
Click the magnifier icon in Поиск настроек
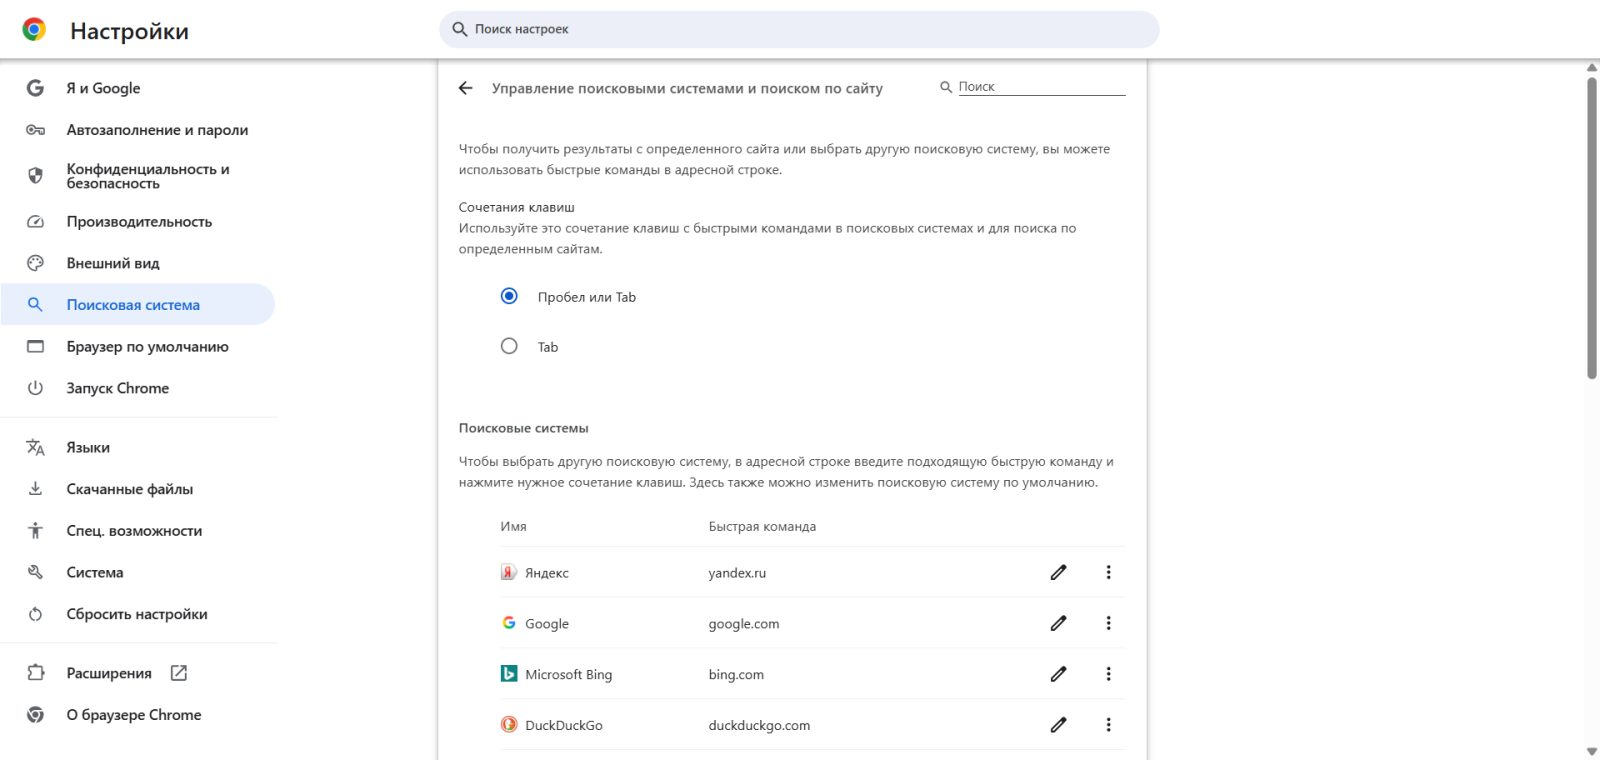[460, 29]
